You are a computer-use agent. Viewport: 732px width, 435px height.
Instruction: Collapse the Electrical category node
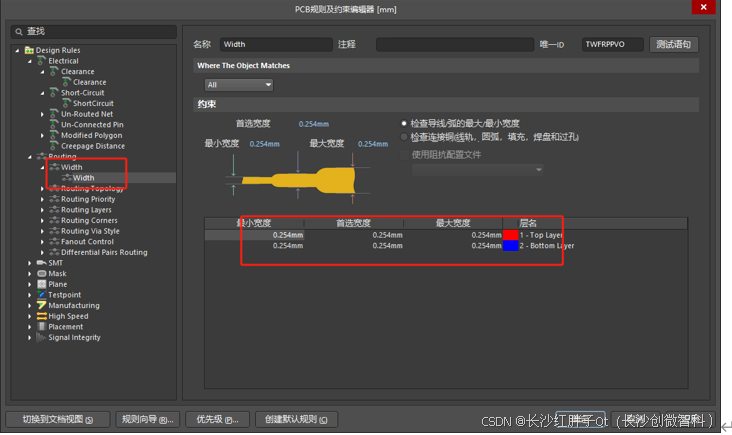pos(30,61)
